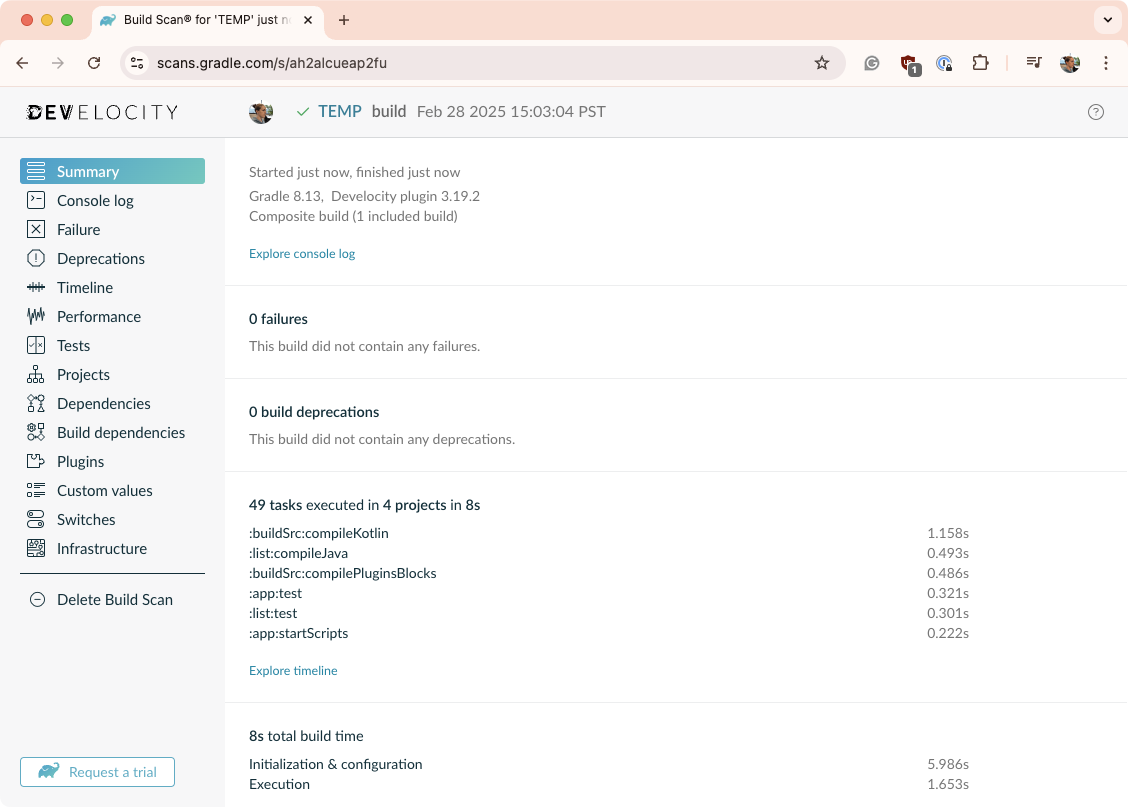Click Delete Build Scan

click(114, 599)
